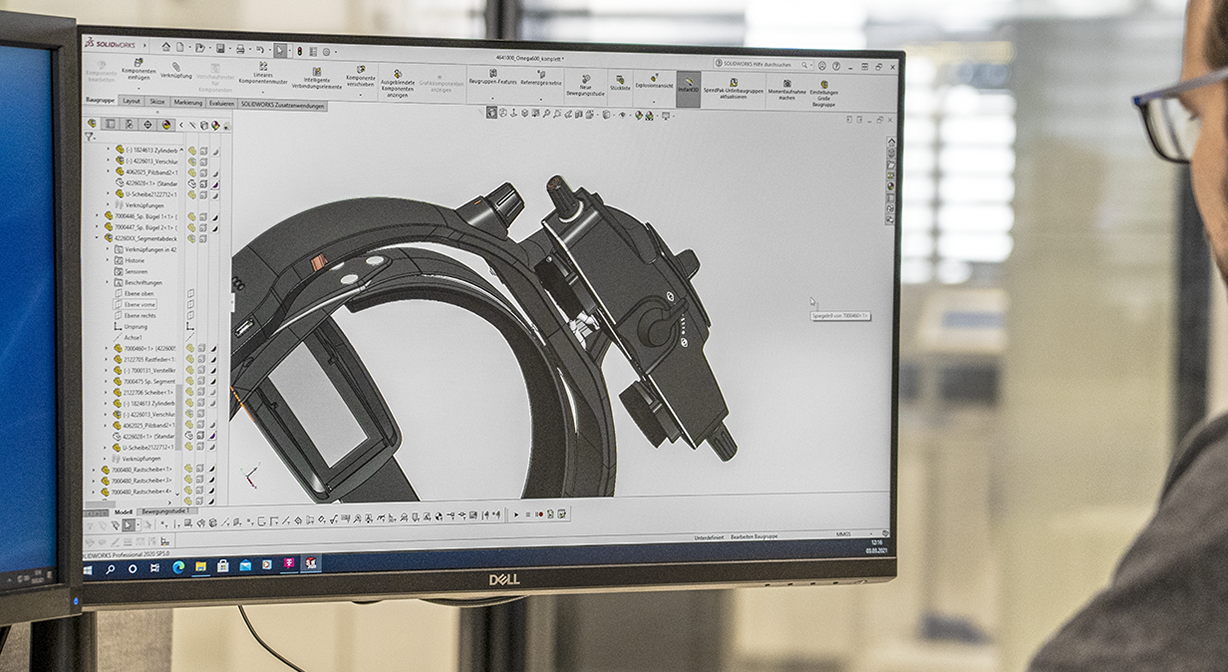The width and height of the screenshot is (1228, 672).
Task: Click Momentaufnahme machen icon
Action: click(787, 90)
